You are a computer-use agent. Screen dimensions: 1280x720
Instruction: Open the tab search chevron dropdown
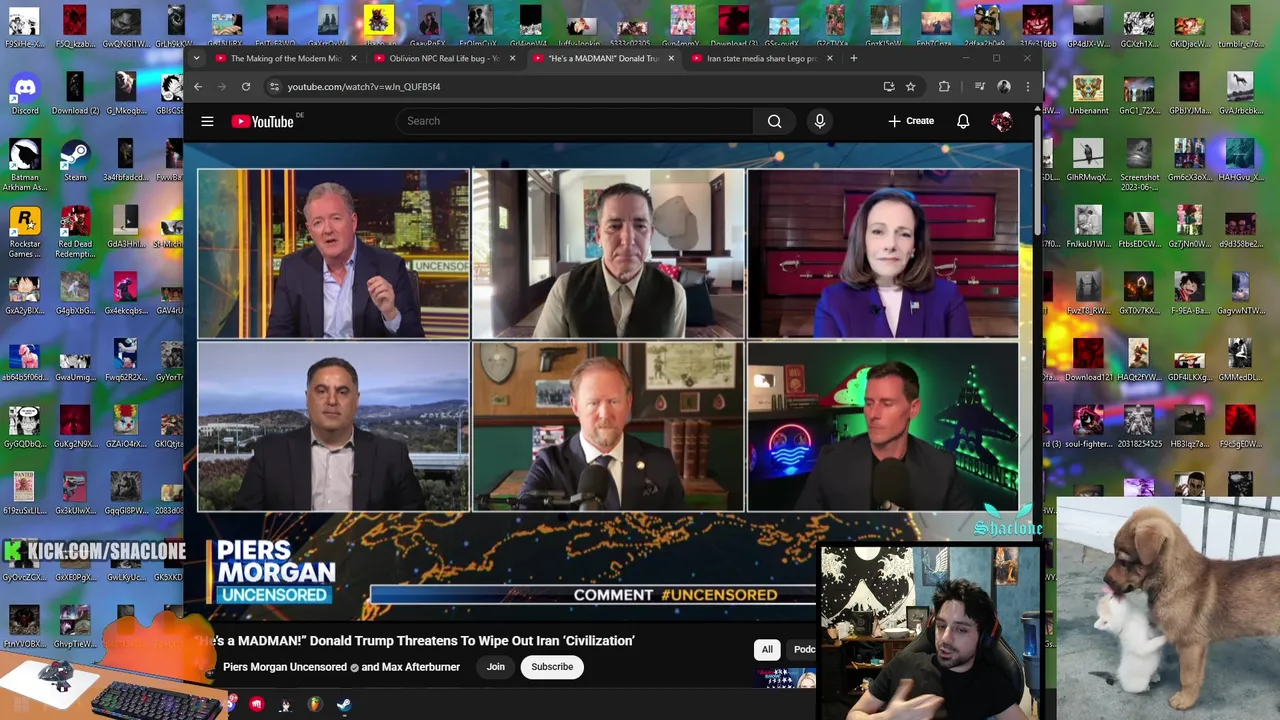(x=196, y=58)
